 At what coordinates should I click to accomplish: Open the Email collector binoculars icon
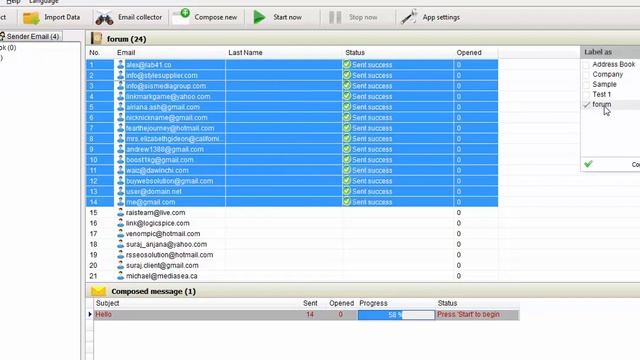coord(104,18)
